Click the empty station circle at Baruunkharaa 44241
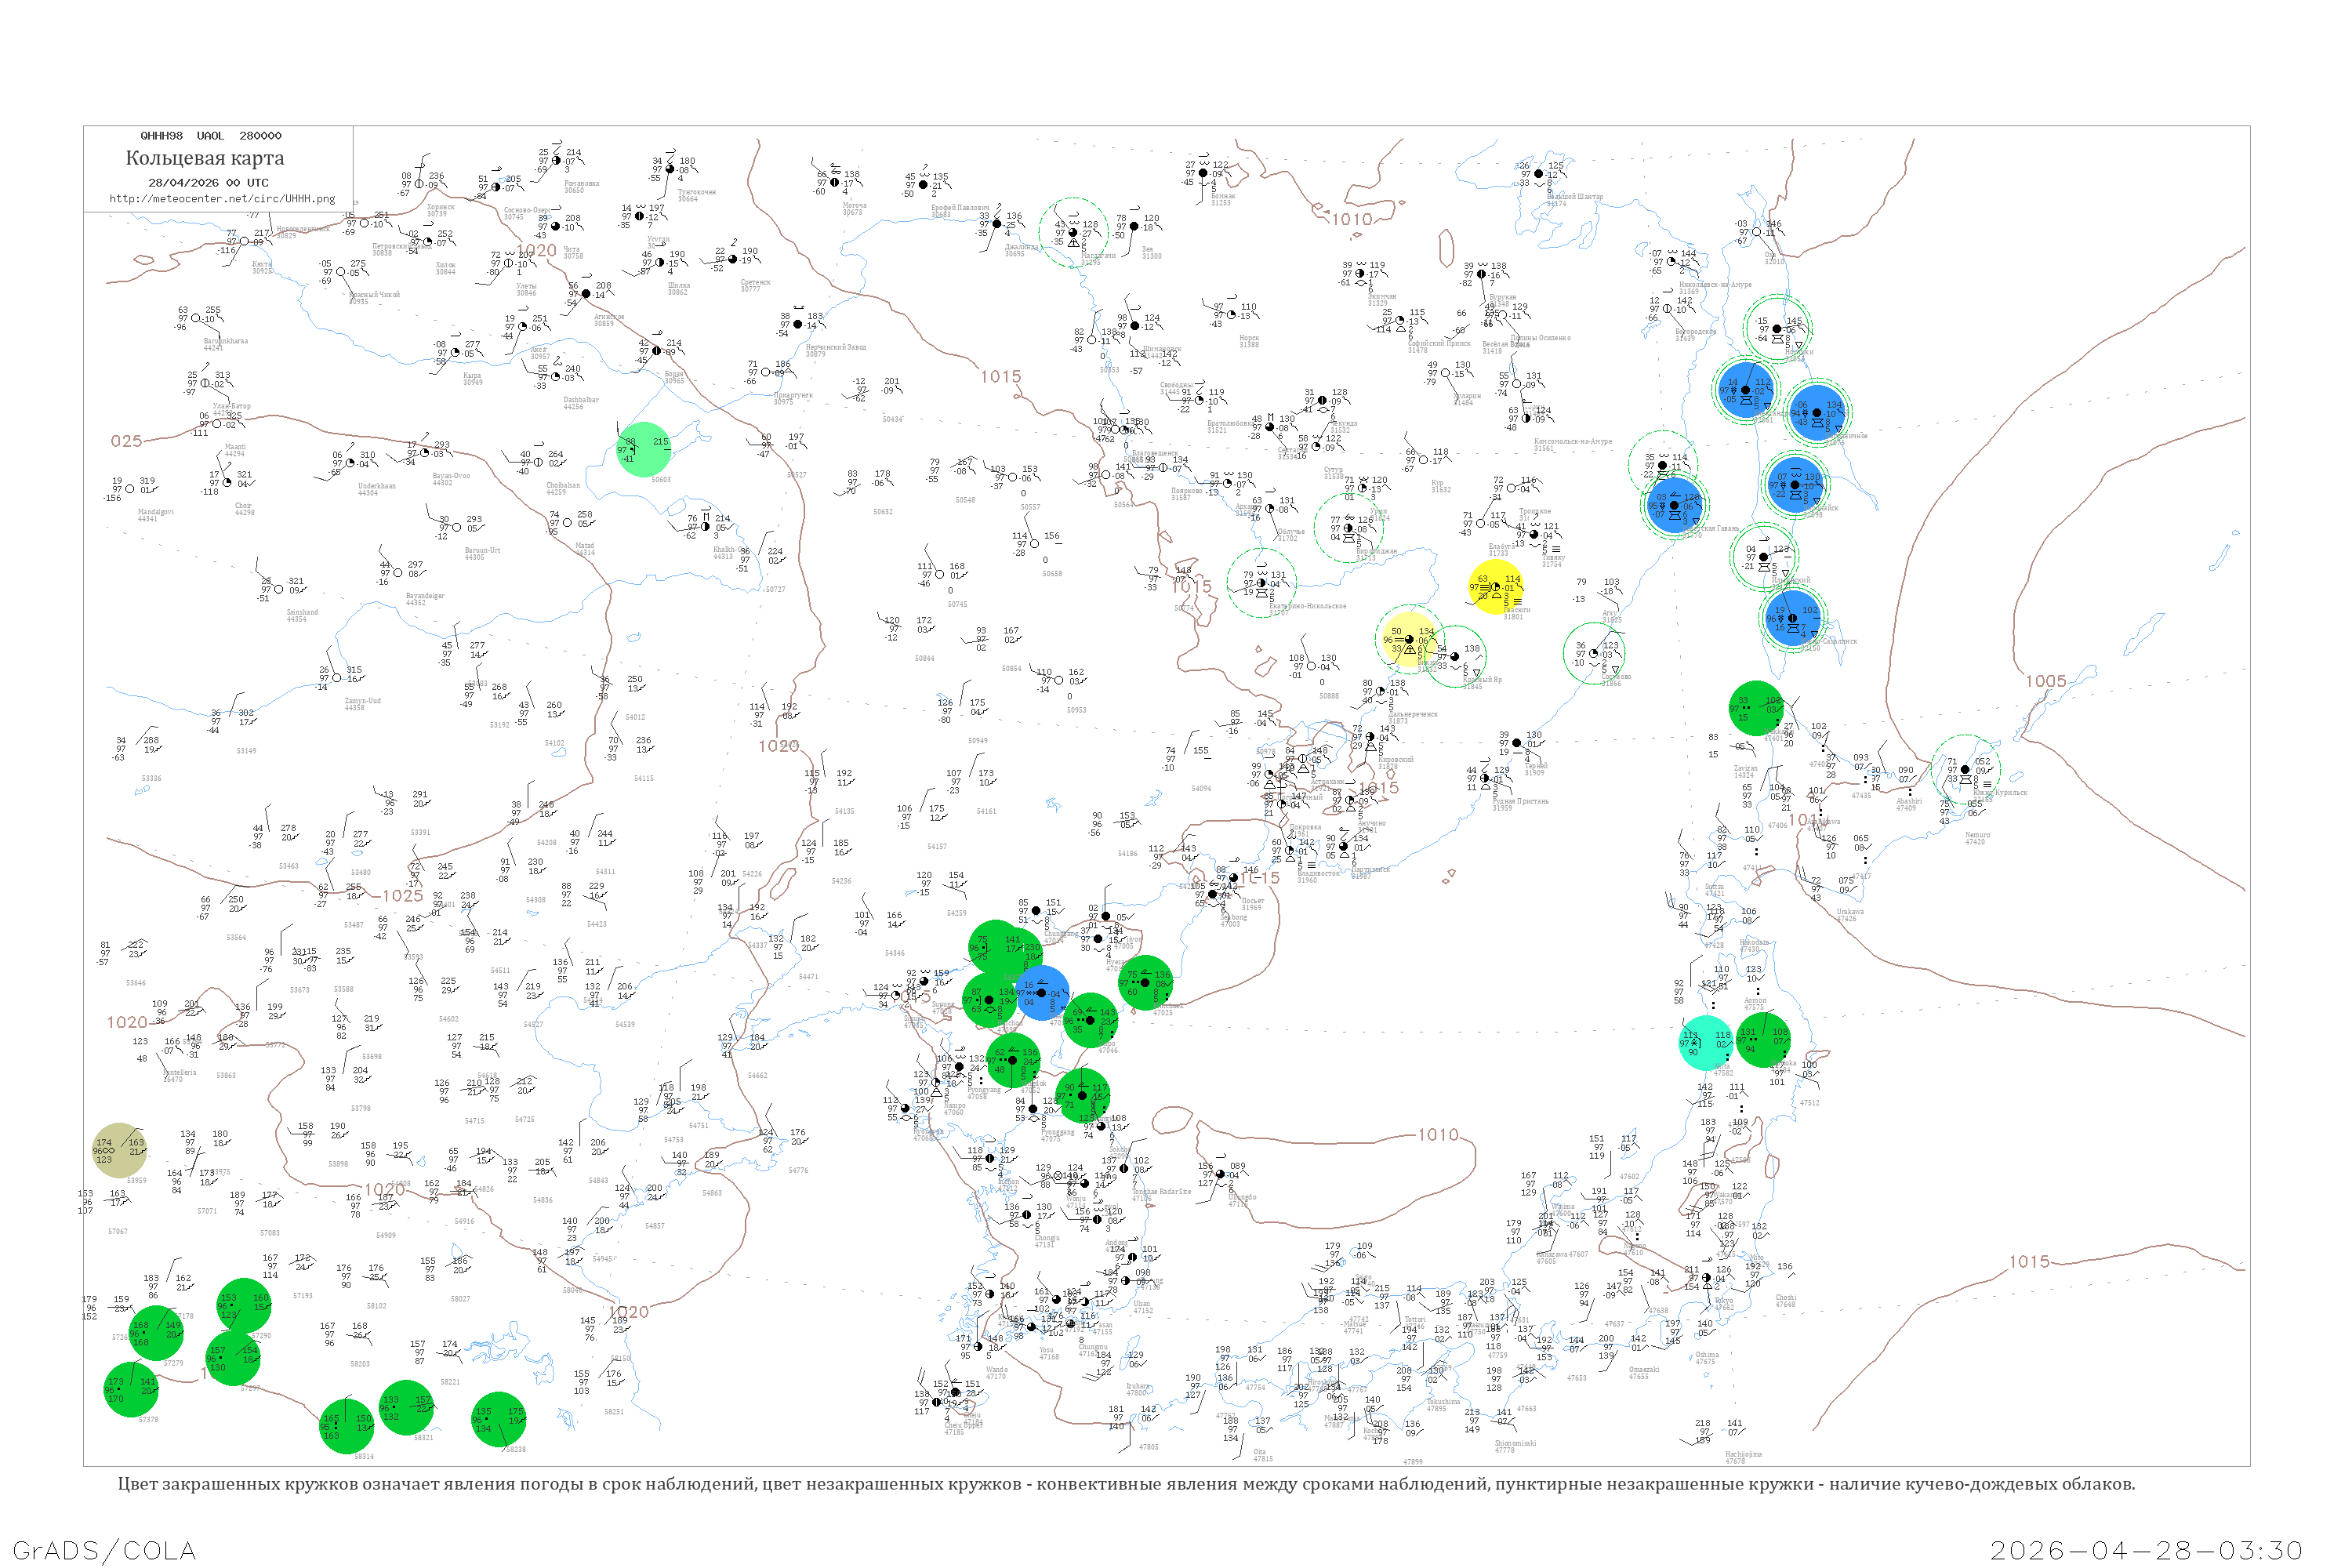This screenshot has width=2352, height=1568. (196, 319)
